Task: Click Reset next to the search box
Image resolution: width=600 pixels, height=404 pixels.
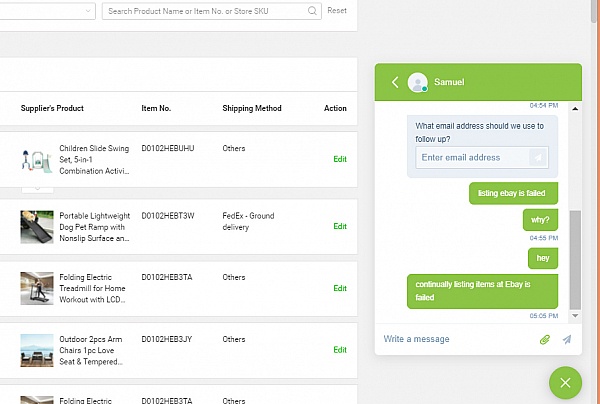Action: click(337, 11)
